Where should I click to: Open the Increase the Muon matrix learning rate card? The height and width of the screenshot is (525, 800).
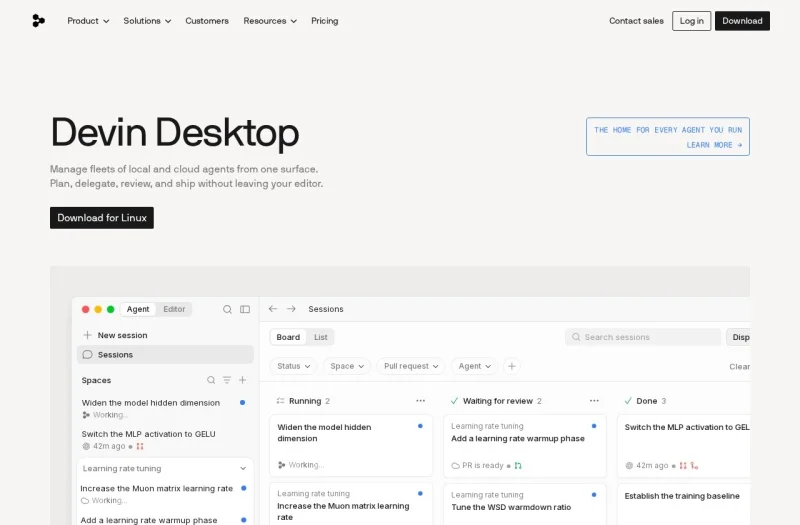351,504
